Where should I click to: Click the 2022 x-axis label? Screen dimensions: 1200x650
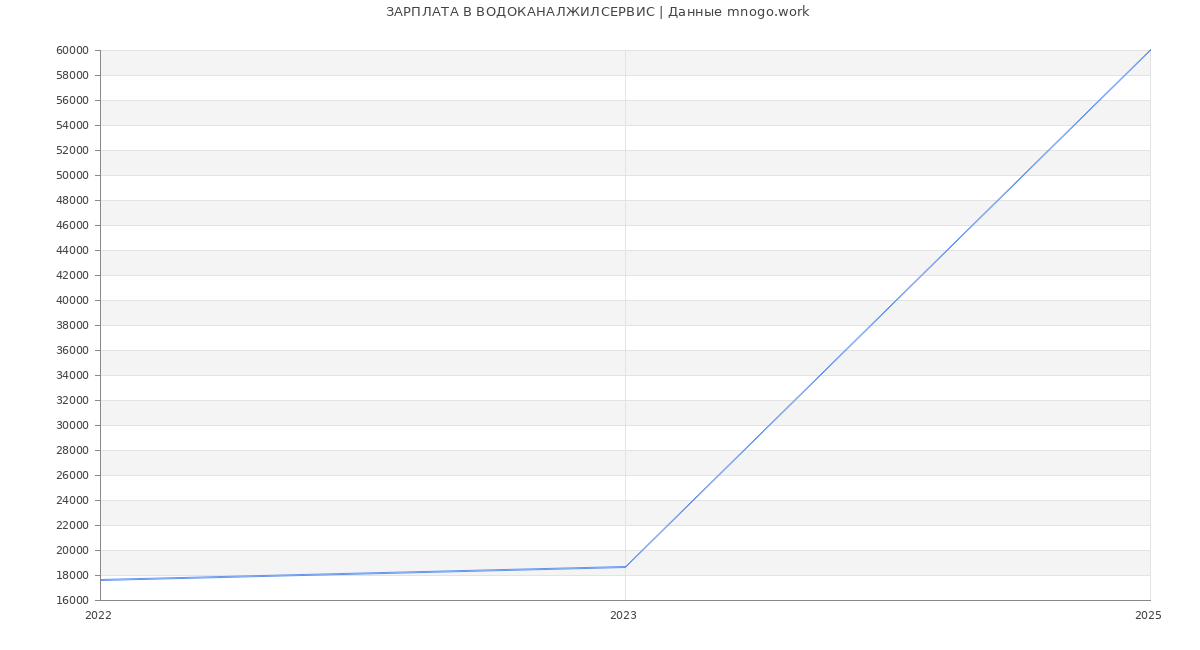[98, 616]
